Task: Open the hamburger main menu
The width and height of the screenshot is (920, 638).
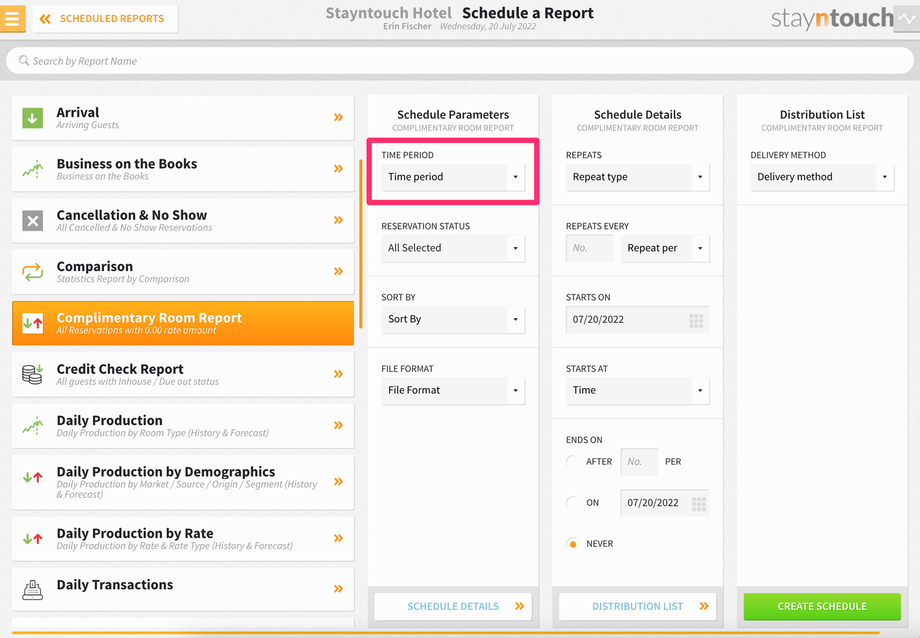Action: (12, 18)
